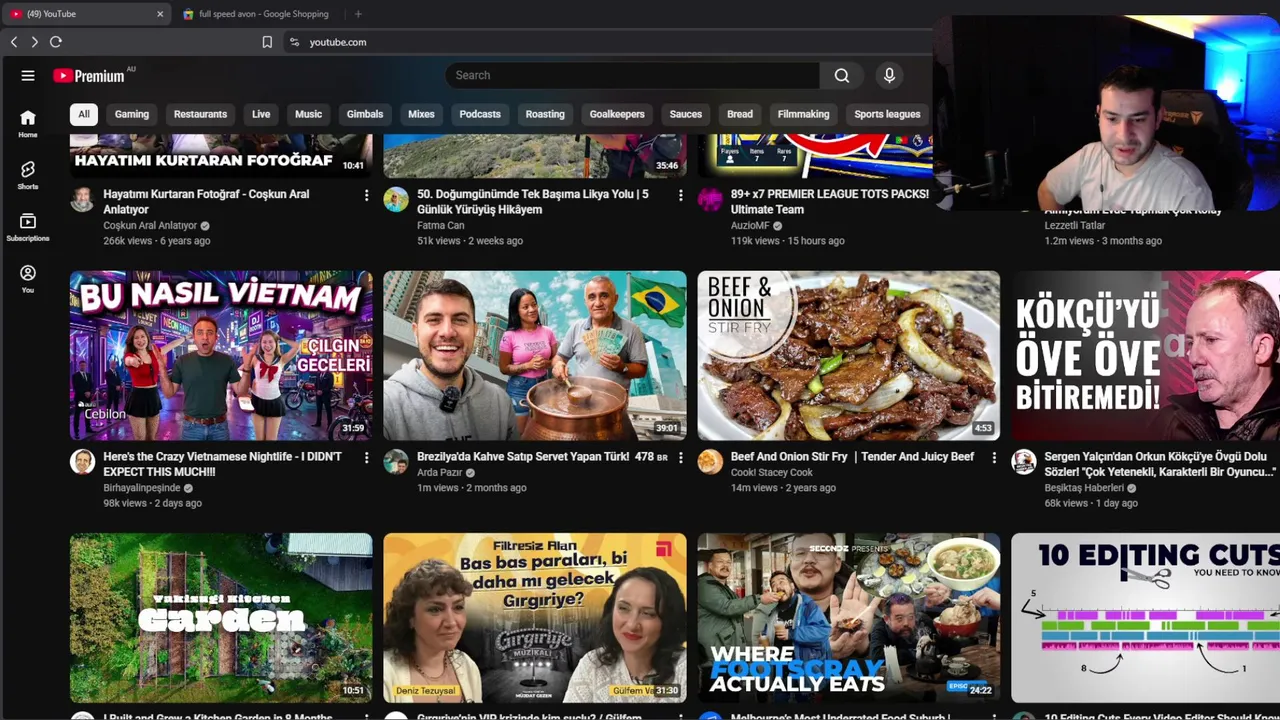Image resolution: width=1280 pixels, height=720 pixels.
Task: Open the Kitchen Garden video thumbnail
Action: click(221, 618)
